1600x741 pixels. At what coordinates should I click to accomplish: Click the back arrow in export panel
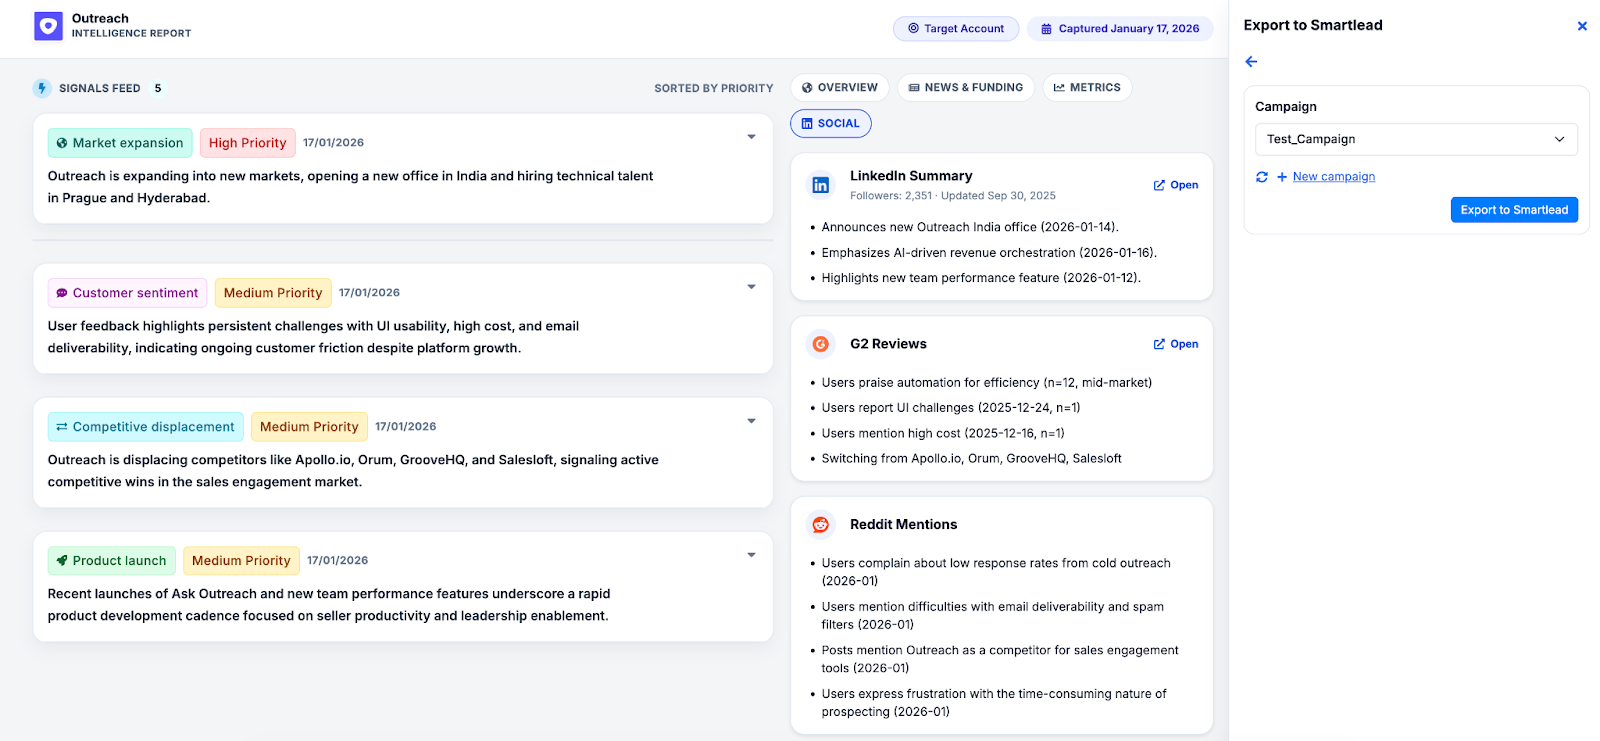(x=1251, y=62)
